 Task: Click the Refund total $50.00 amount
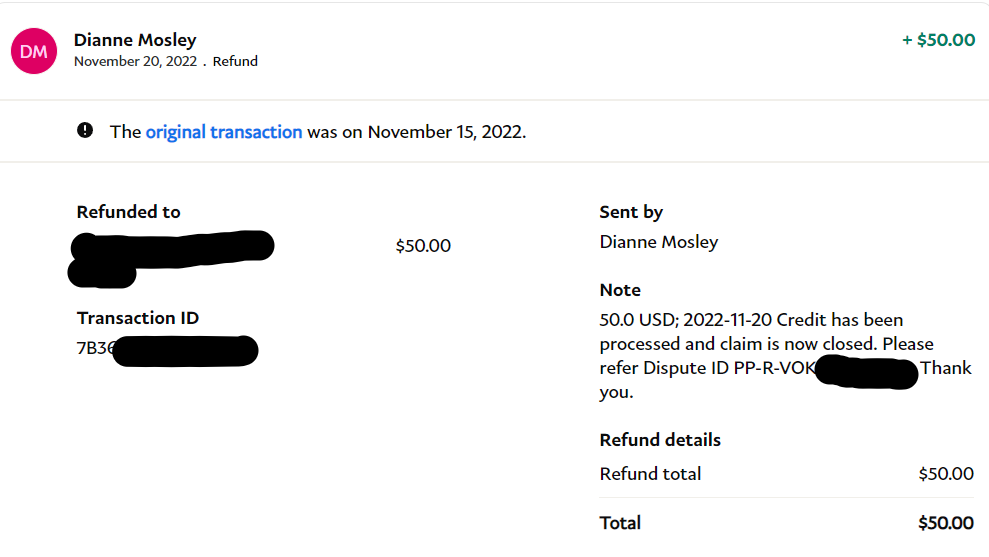[x=946, y=474]
